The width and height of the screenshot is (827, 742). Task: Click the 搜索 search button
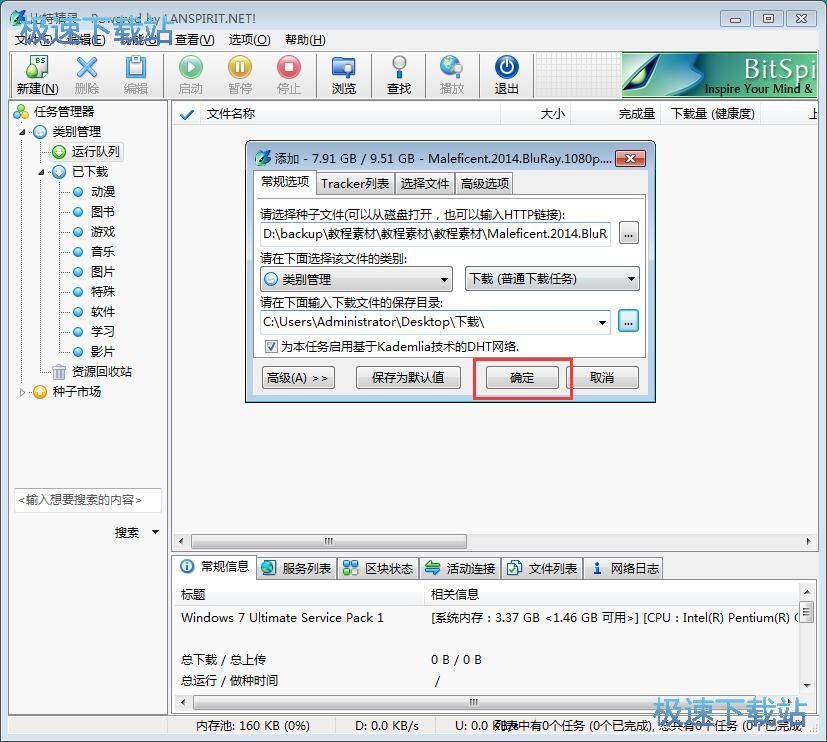pyautogui.click(x=127, y=533)
